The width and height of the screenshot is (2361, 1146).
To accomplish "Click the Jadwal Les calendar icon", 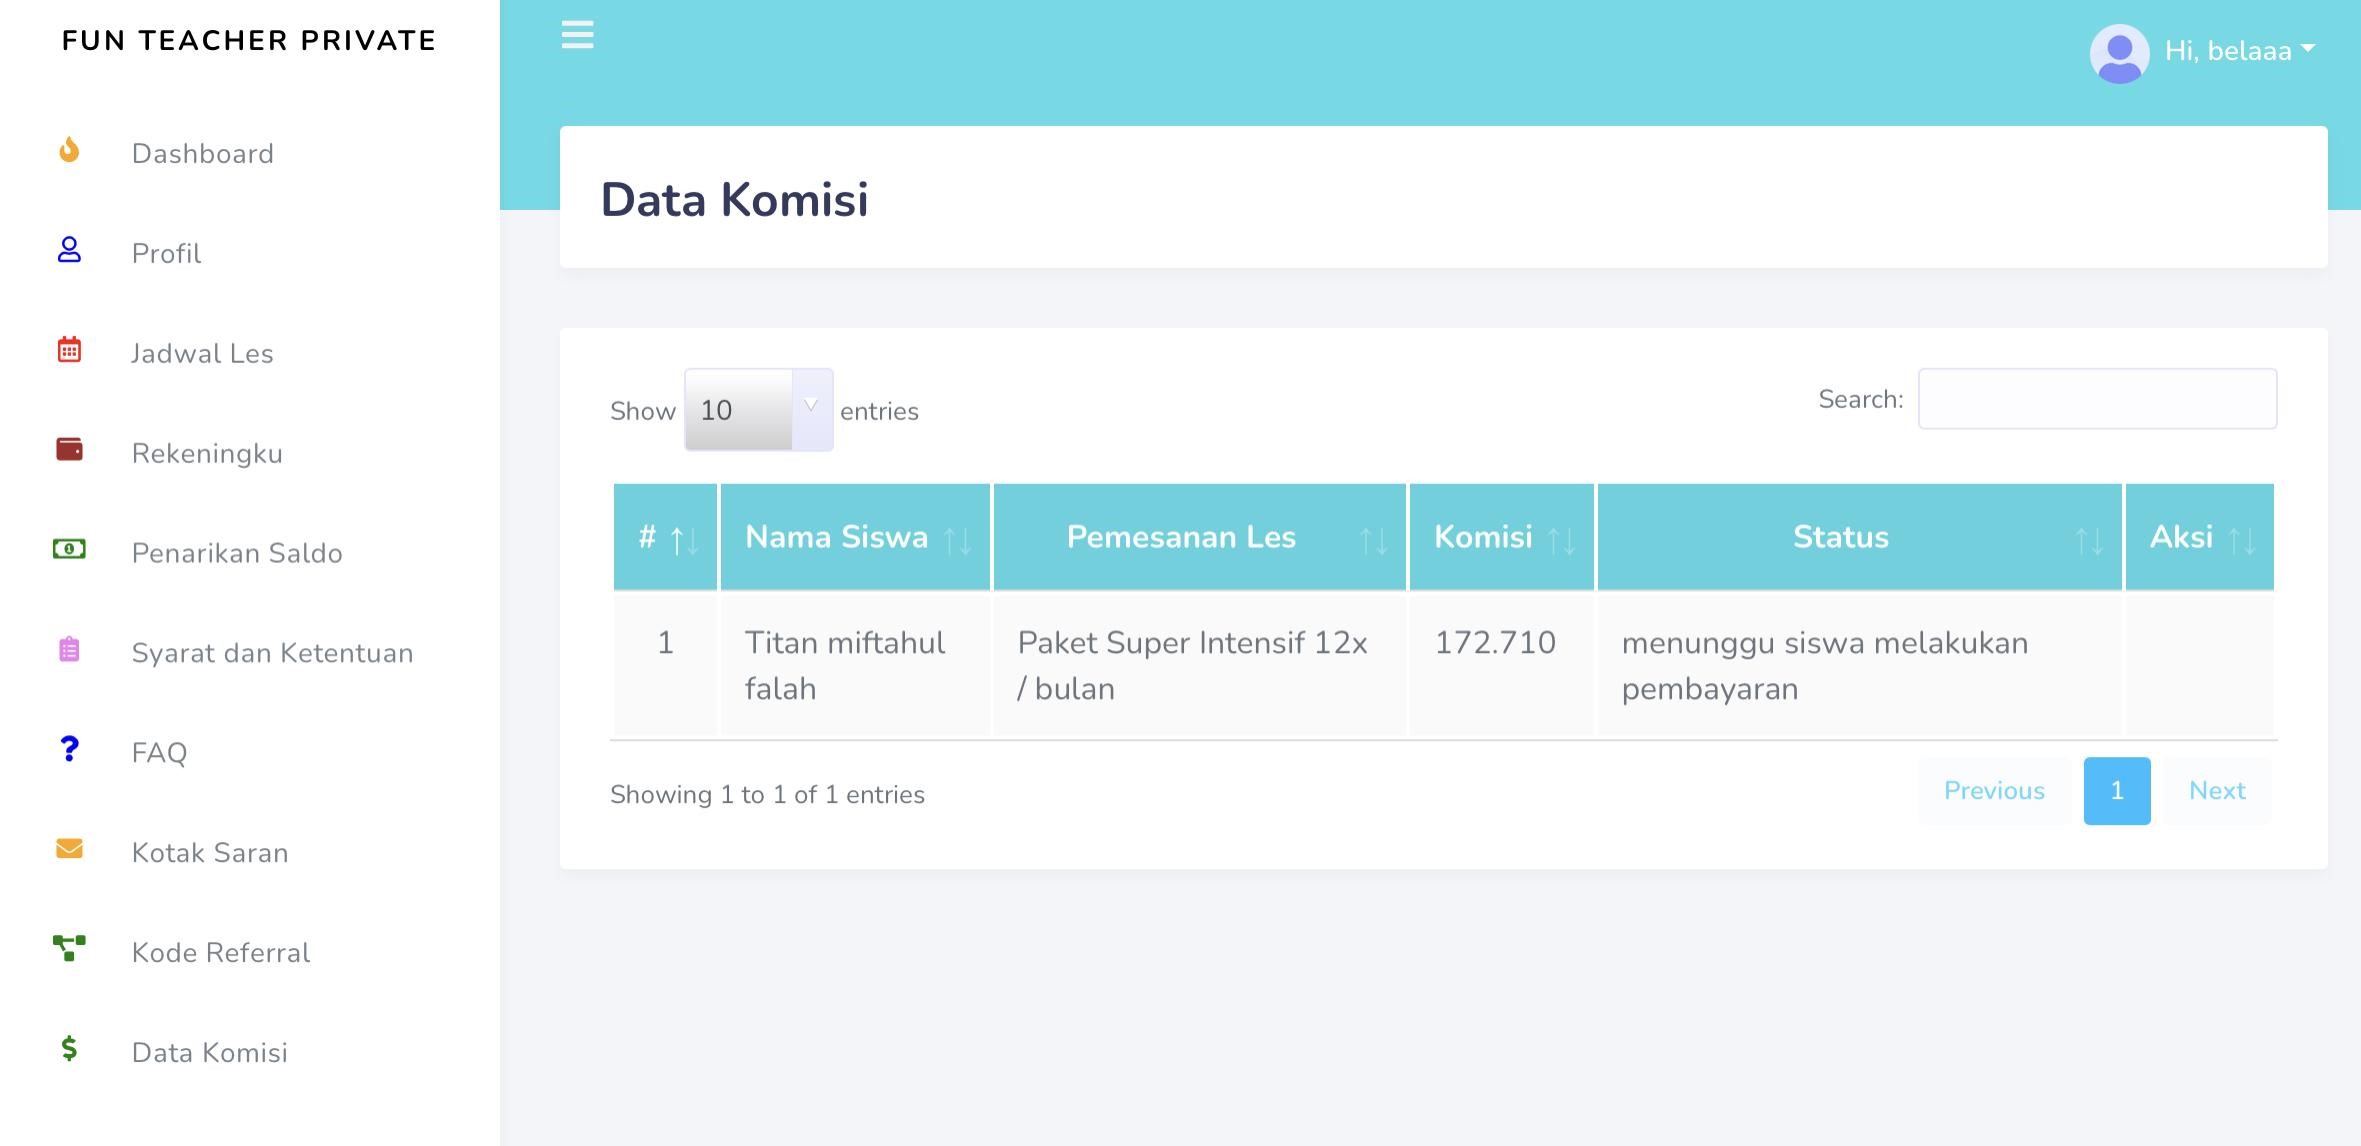I will tap(69, 350).
